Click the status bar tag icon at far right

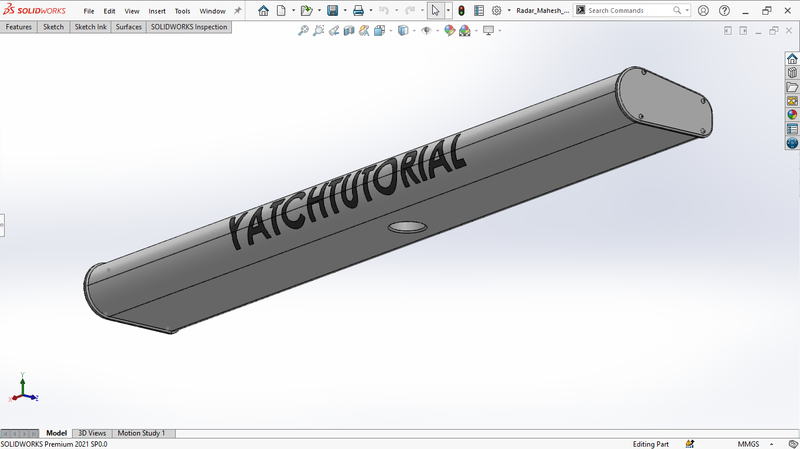click(x=793, y=444)
